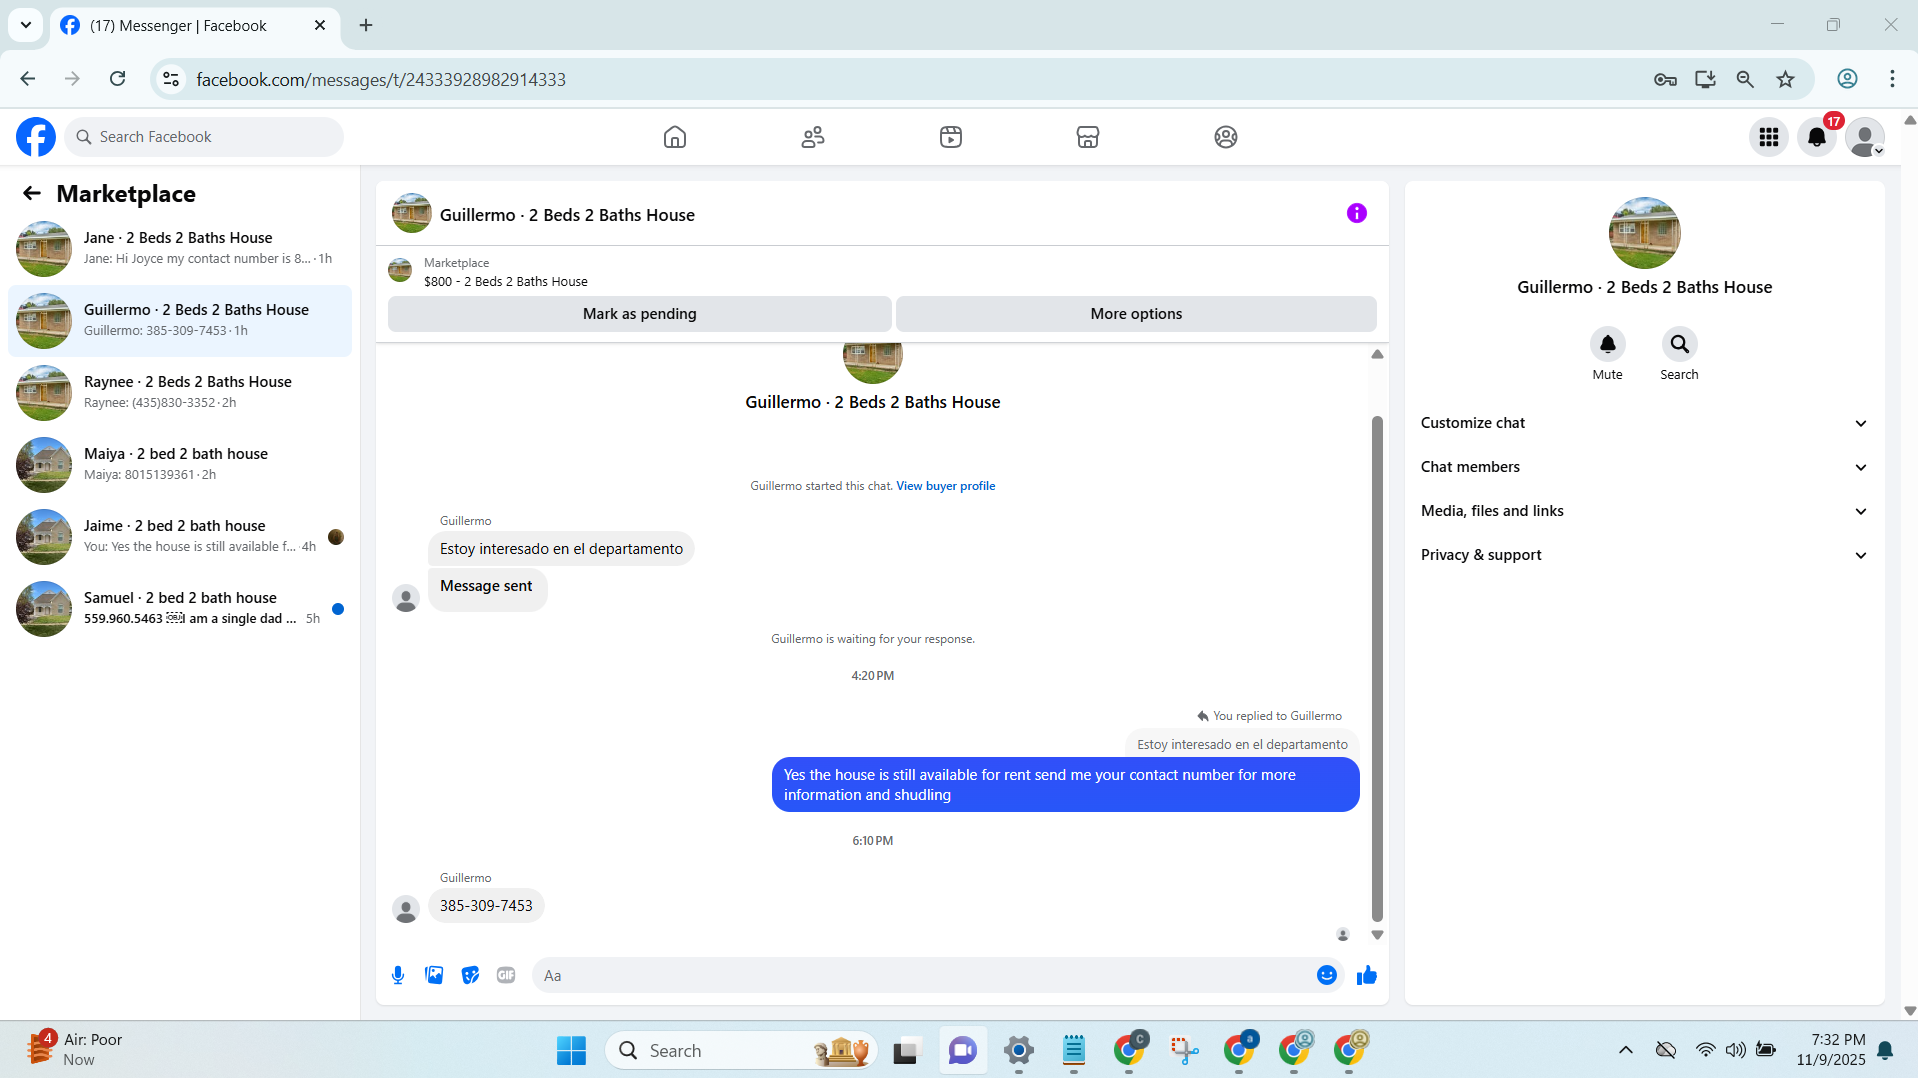Click the voice clip microphone icon
Viewport: 1918px width, 1078px height.
398,975
